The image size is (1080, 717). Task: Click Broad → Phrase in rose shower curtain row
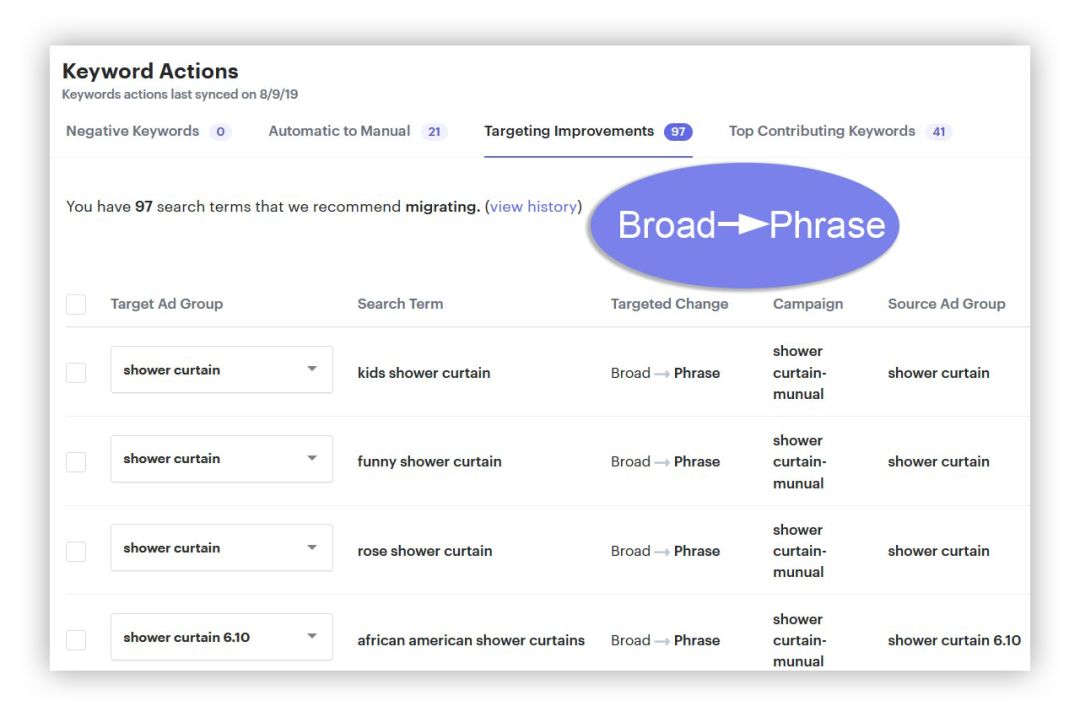pyautogui.click(x=665, y=551)
